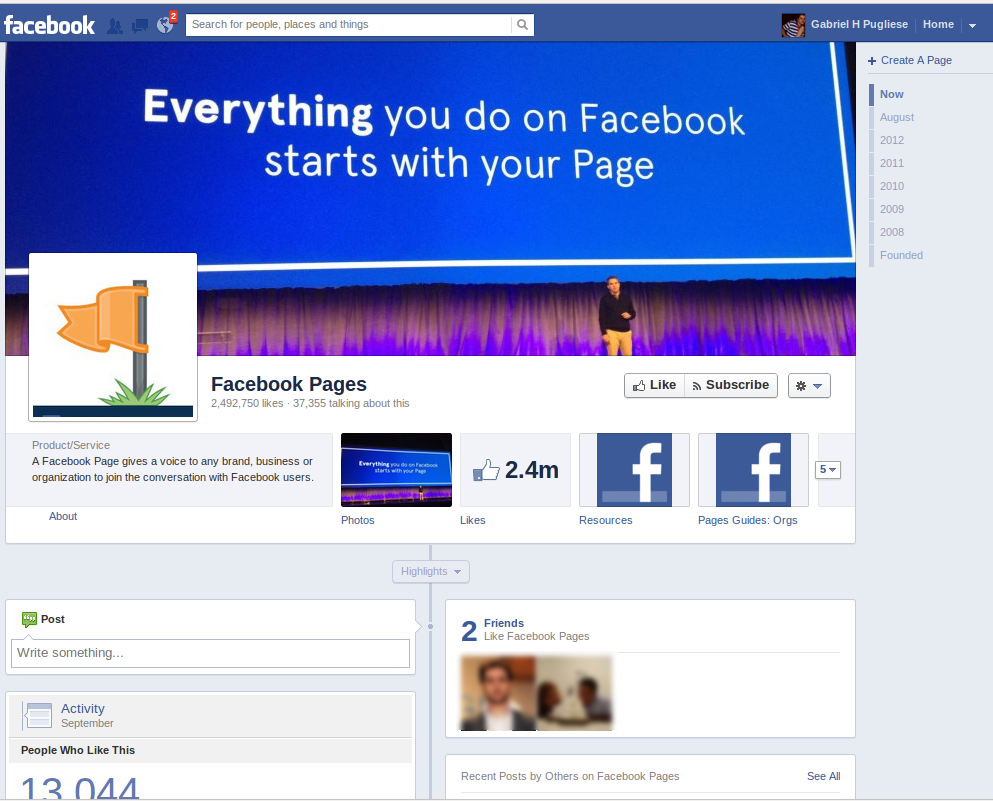The image size is (993, 801).
Task: Open account menu arrow next to Home
Action: [972, 25]
